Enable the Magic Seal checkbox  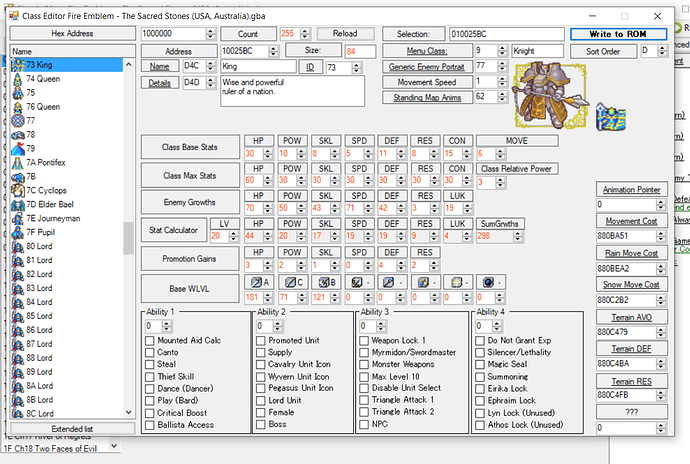click(480, 365)
